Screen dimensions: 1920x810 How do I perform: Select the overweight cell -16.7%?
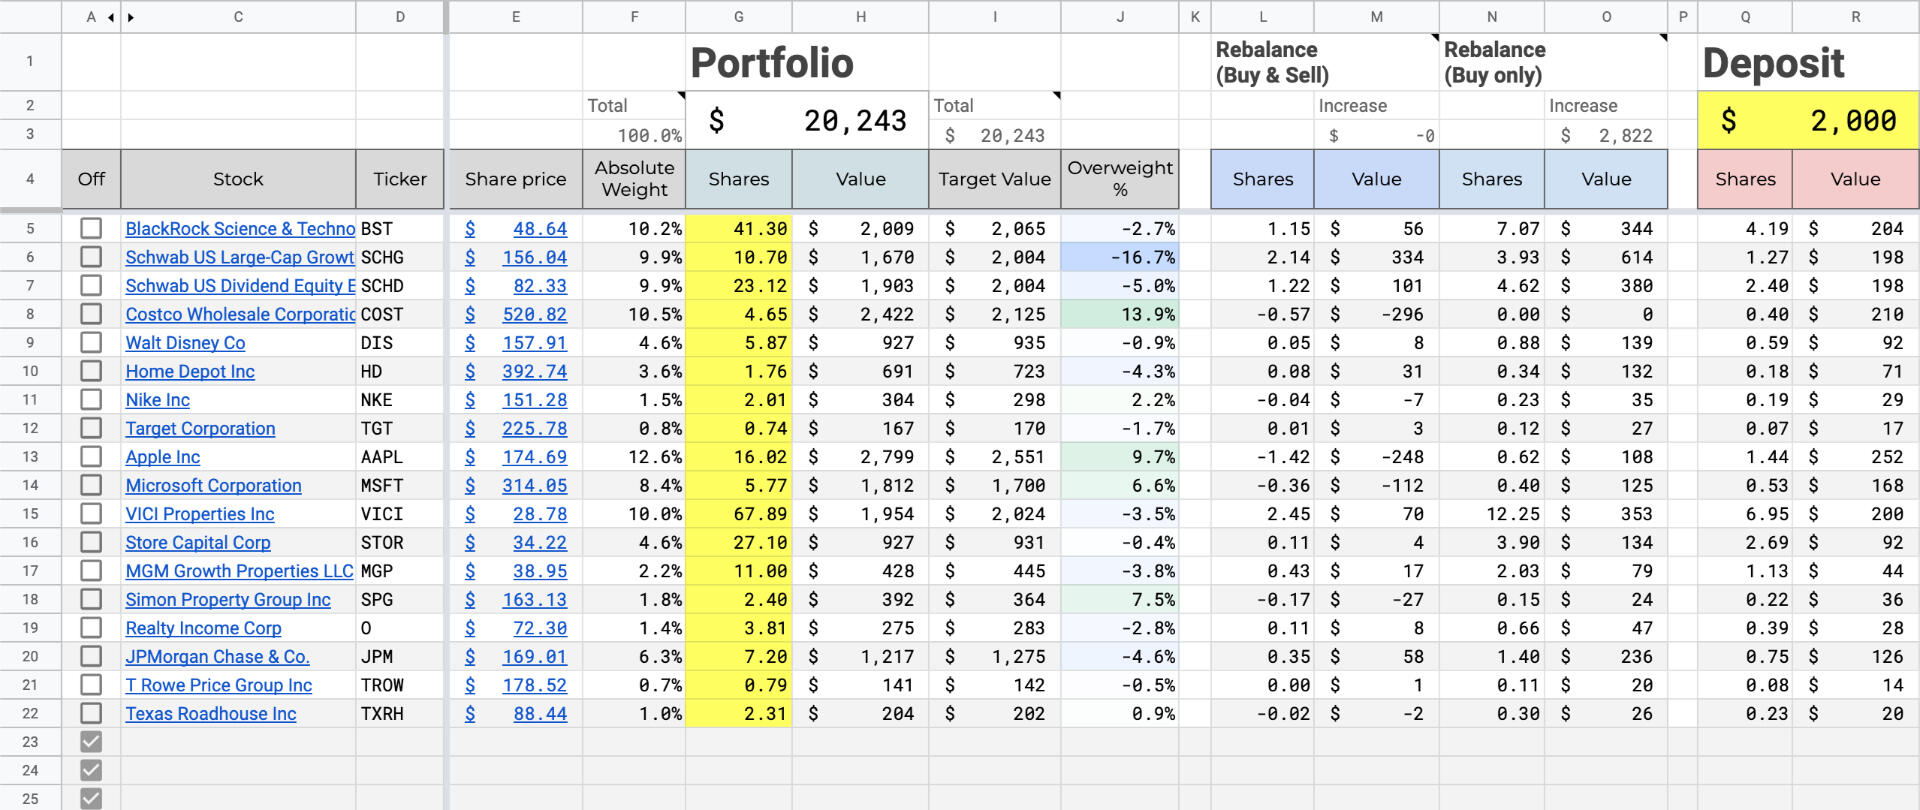point(1120,257)
